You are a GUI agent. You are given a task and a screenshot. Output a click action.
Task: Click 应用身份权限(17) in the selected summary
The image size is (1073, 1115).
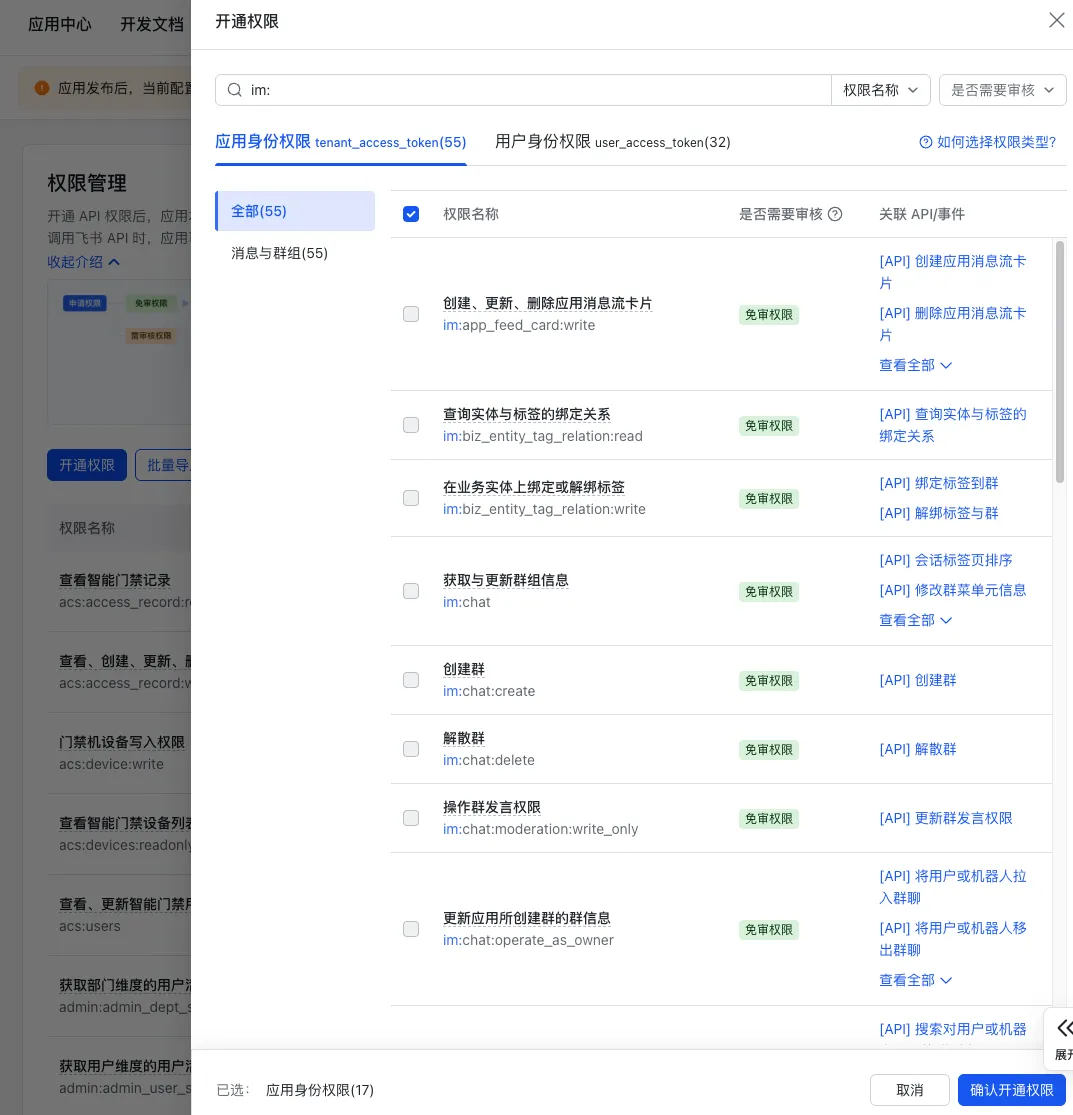pyautogui.click(x=319, y=1089)
